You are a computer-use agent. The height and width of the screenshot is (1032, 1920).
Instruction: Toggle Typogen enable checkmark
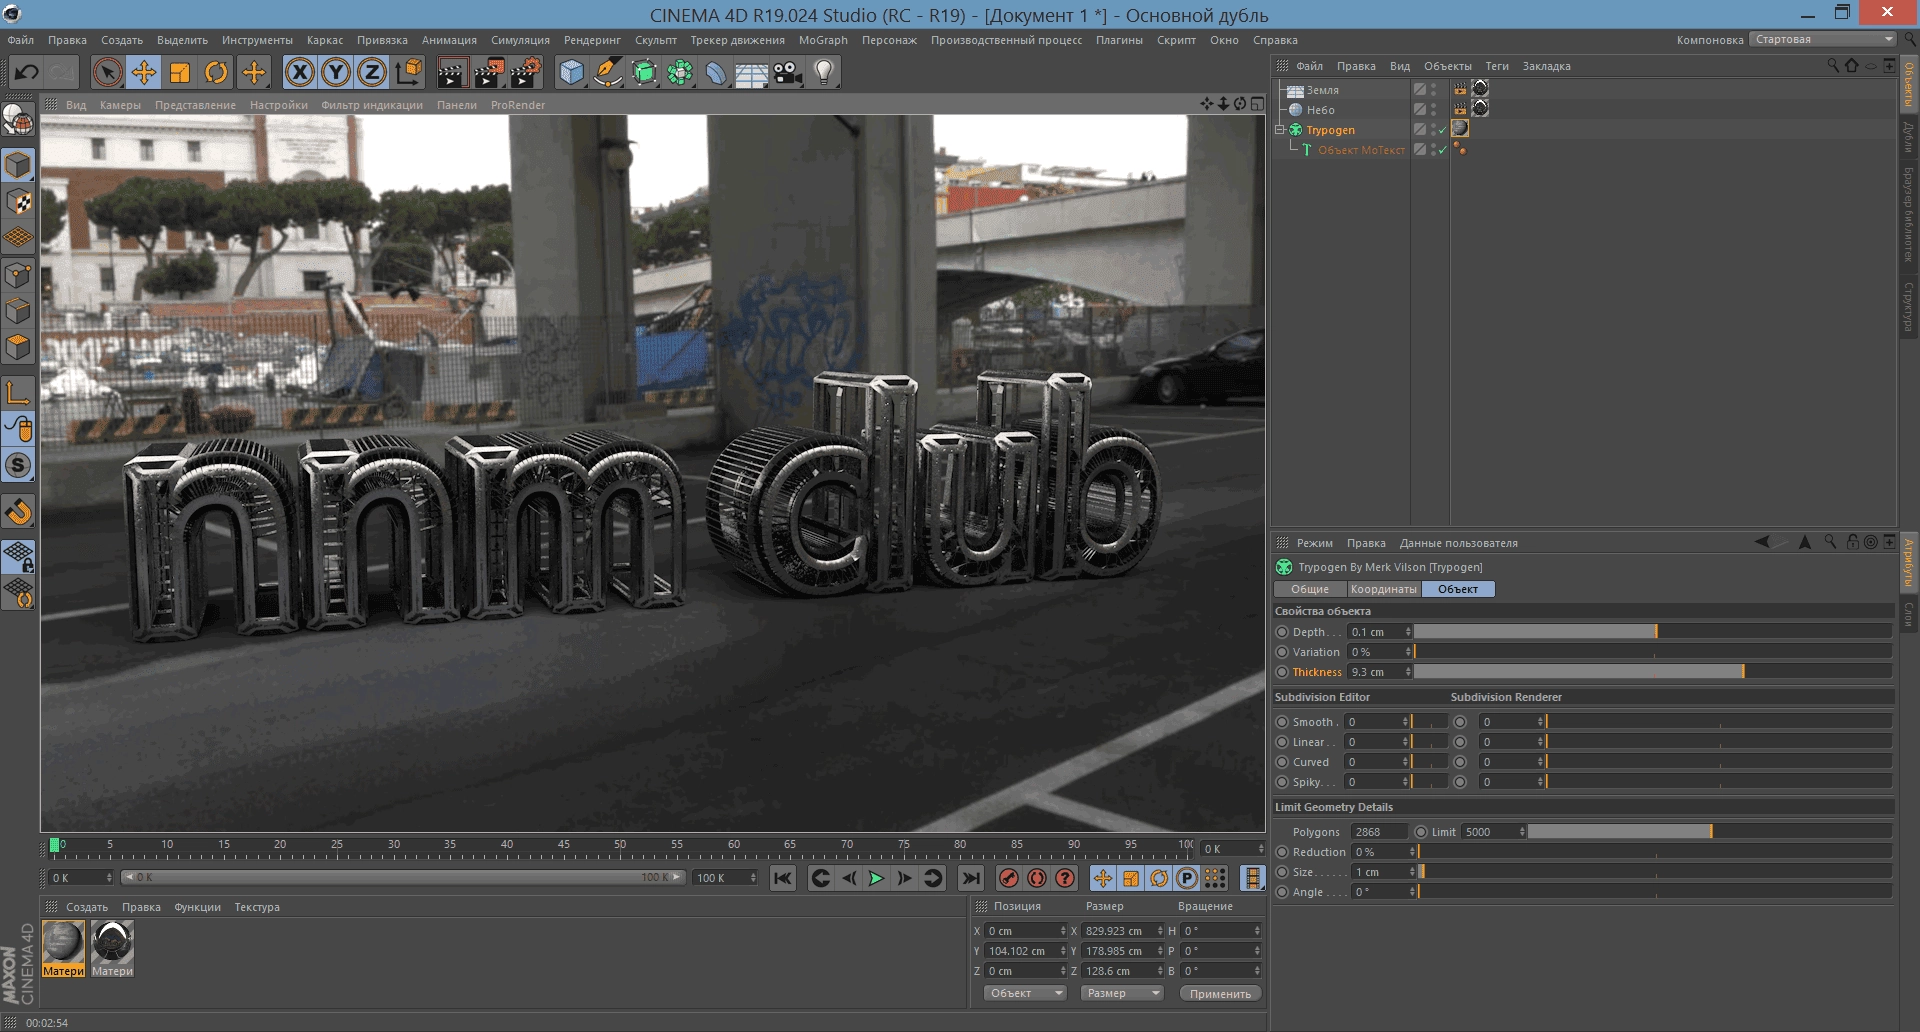(1442, 130)
